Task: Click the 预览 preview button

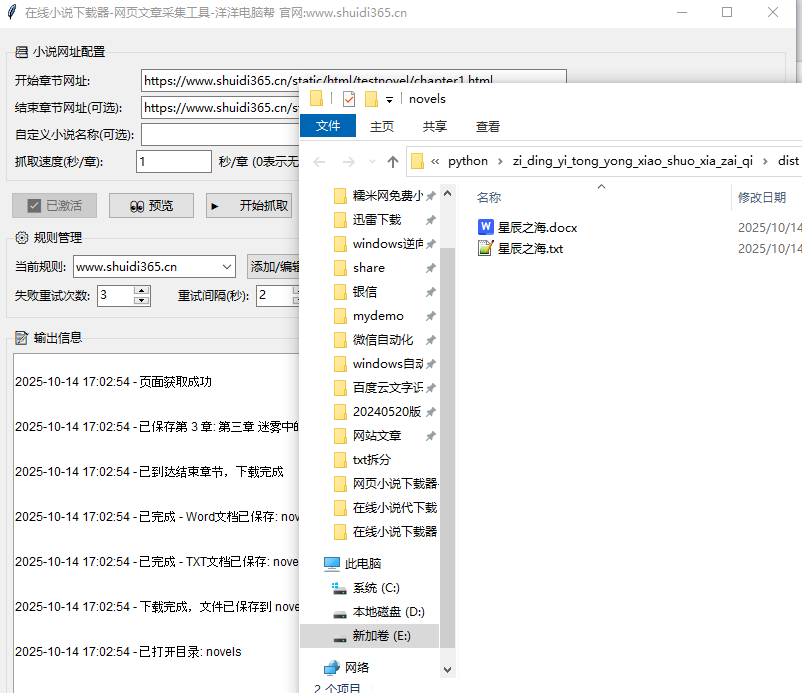Action: (x=151, y=205)
